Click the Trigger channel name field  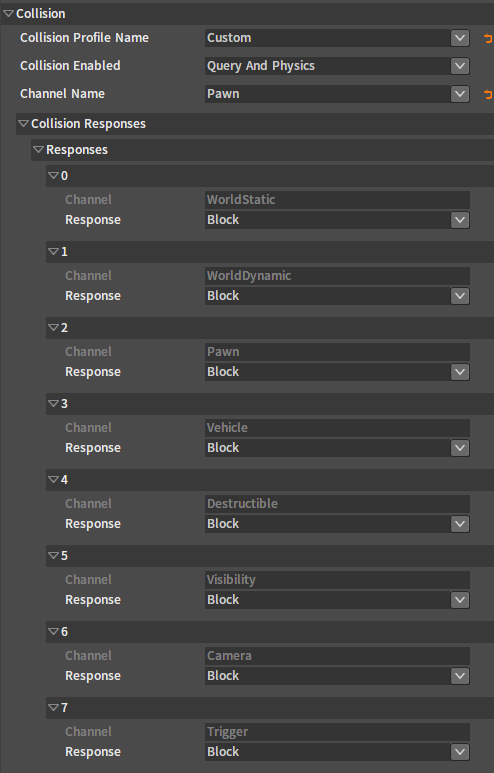[x=337, y=732]
